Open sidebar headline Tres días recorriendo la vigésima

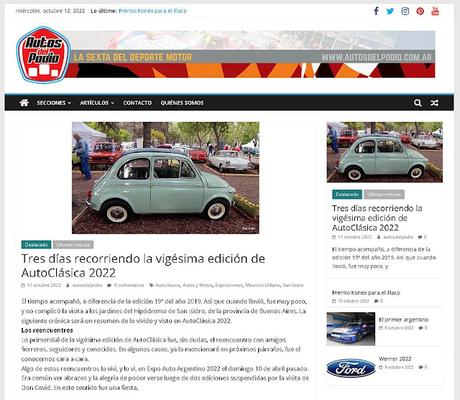pyautogui.click(x=377, y=218)
